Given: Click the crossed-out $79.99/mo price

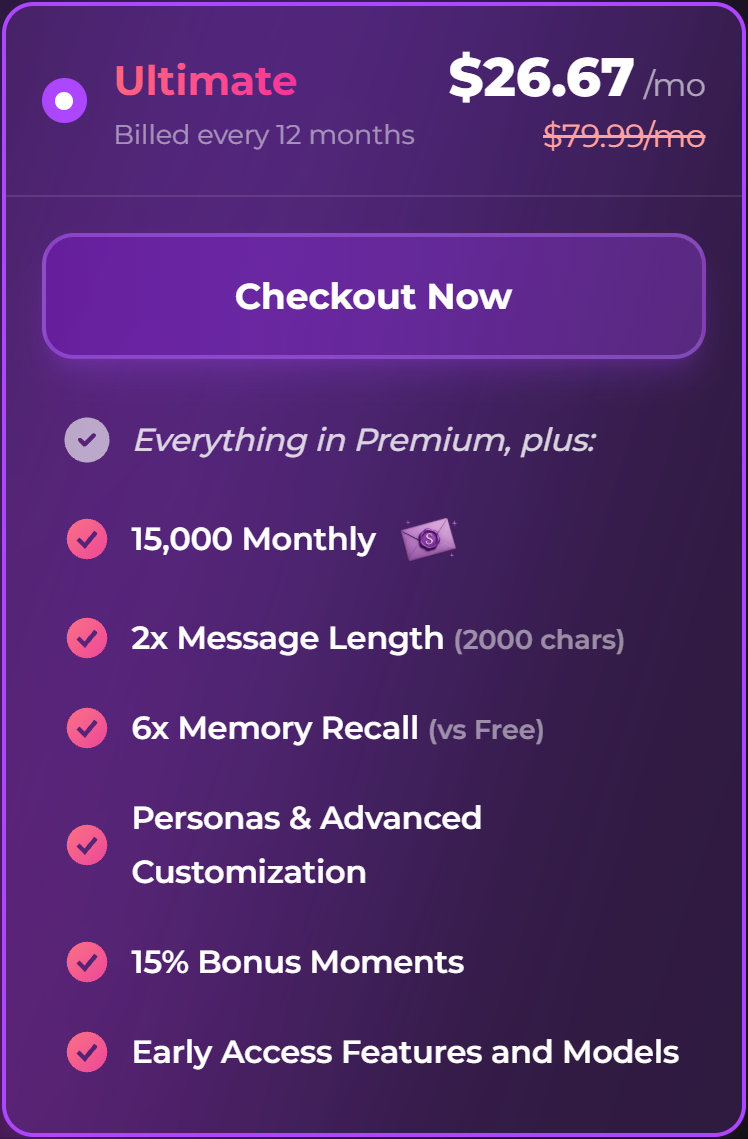Looking at the screenshot, I should point(624,136).
